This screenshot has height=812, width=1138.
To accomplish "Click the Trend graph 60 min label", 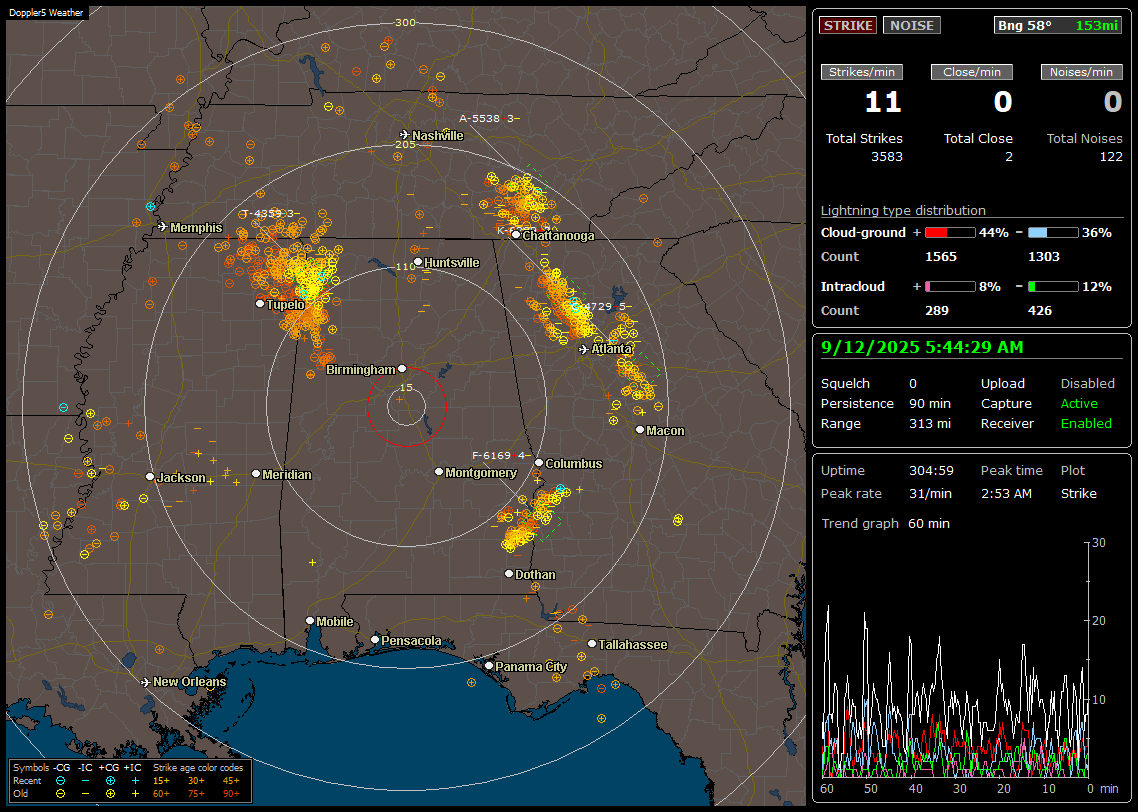I will point(885,524).
